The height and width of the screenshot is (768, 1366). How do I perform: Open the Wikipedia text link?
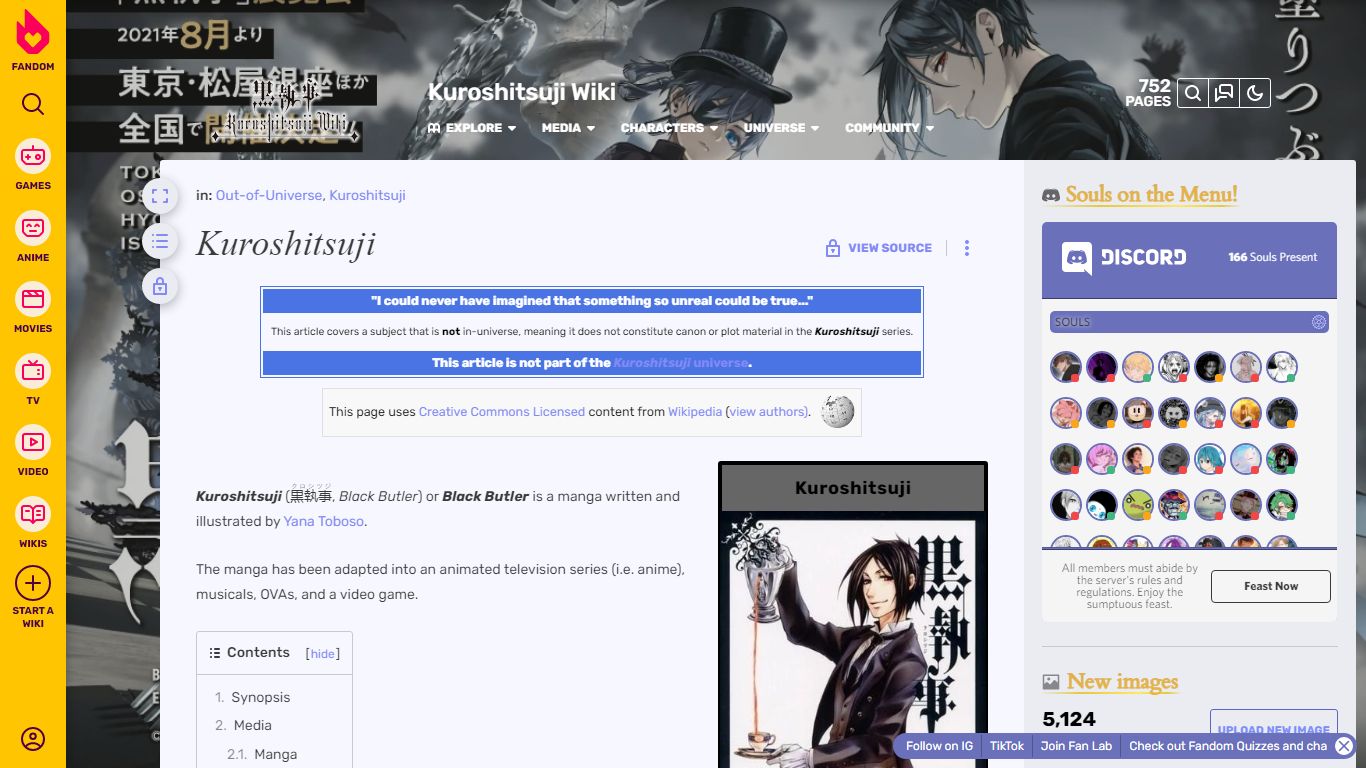[x=695, y=412]
